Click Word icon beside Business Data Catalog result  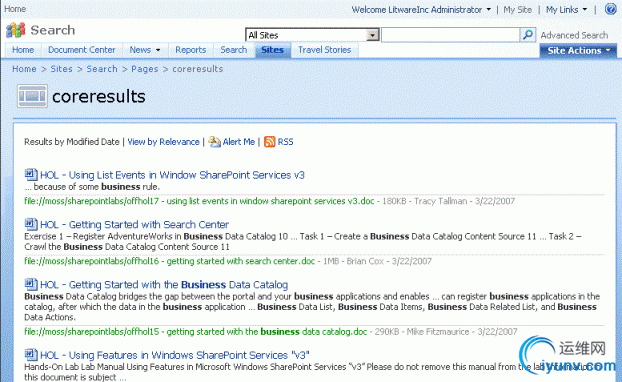pyautogui.click(x=31, y=284)
